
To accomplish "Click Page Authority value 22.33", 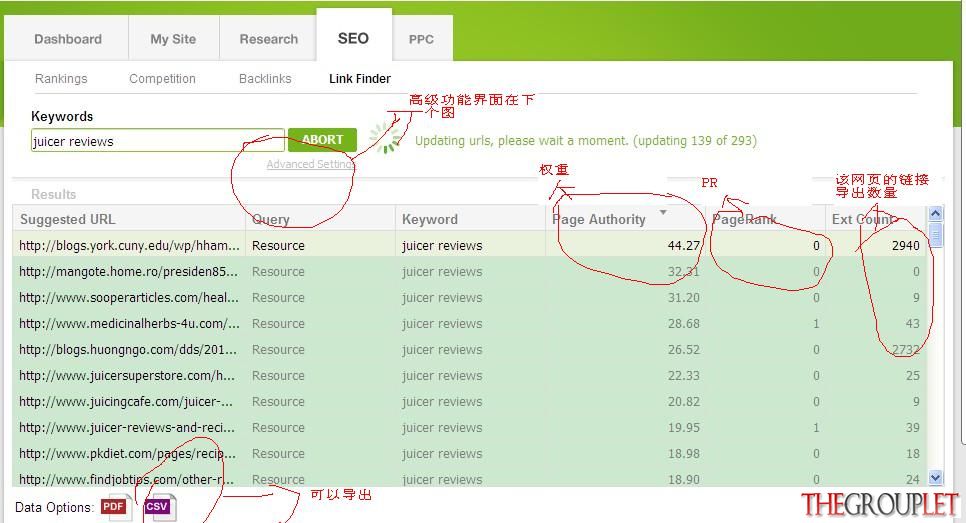I will click(x=684, y=375).
